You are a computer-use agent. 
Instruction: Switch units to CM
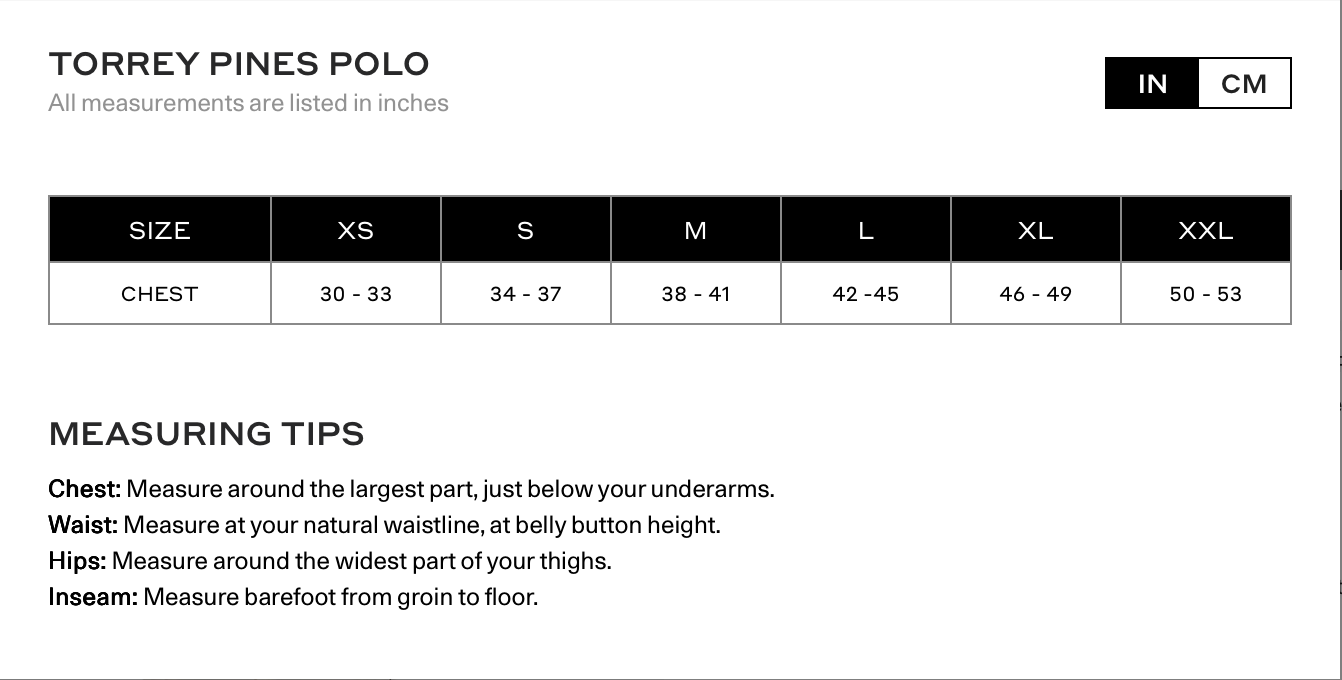(x=1244, y=83)
